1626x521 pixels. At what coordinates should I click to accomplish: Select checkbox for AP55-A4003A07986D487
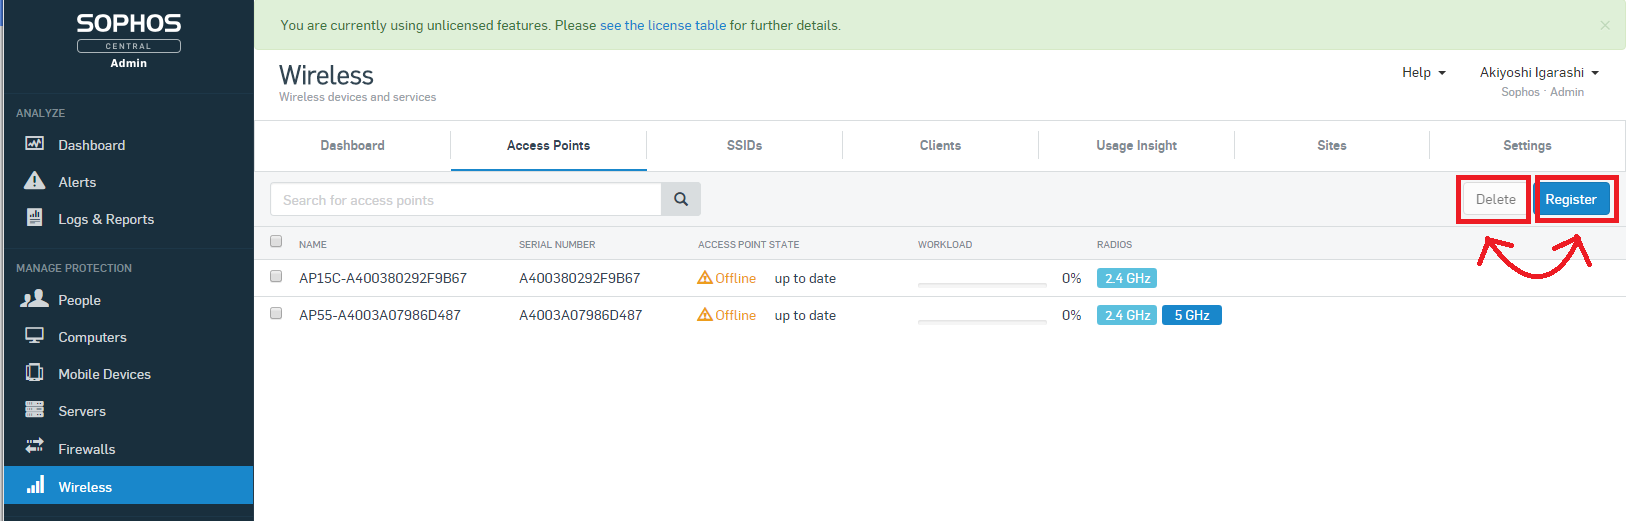pos(276,314)
